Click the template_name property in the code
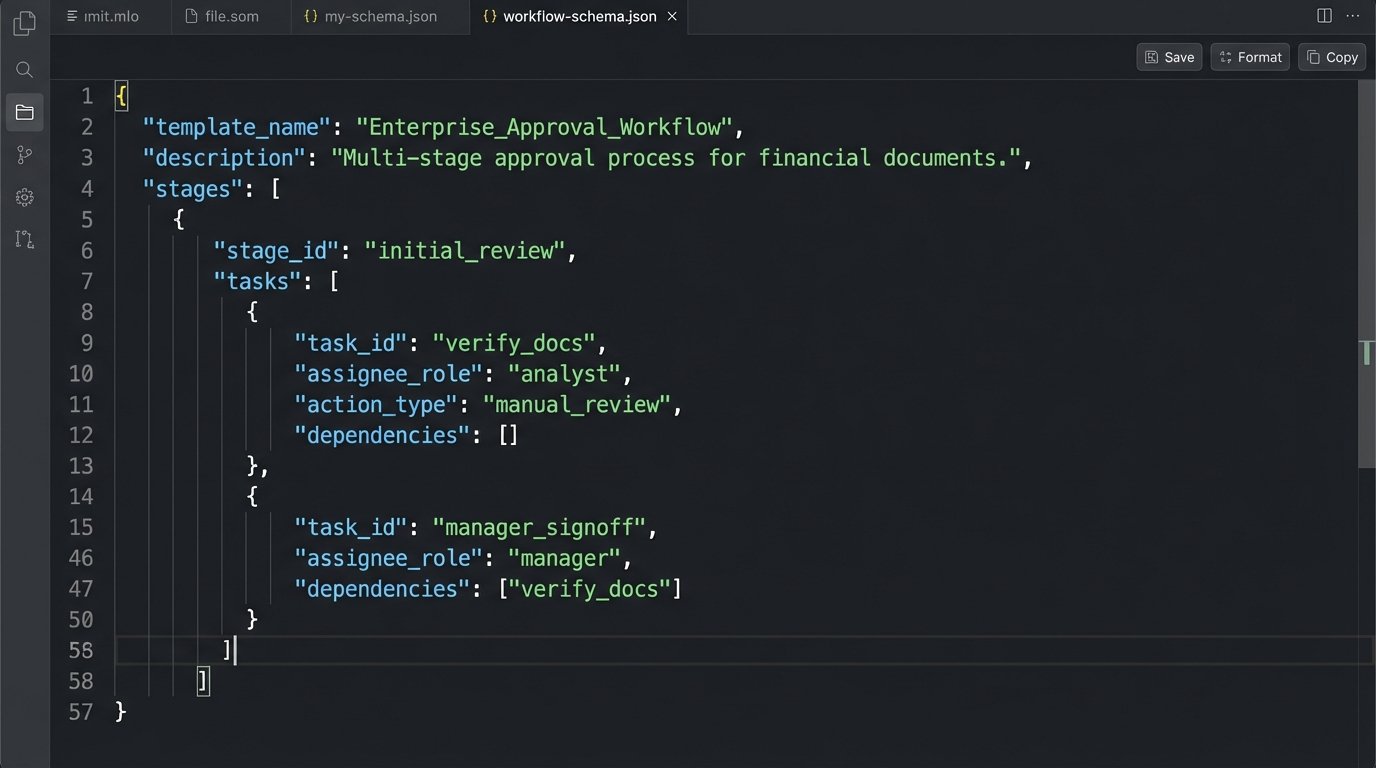Image resolution: width=1376 pixels, height=768 pixels. [235, 127]
